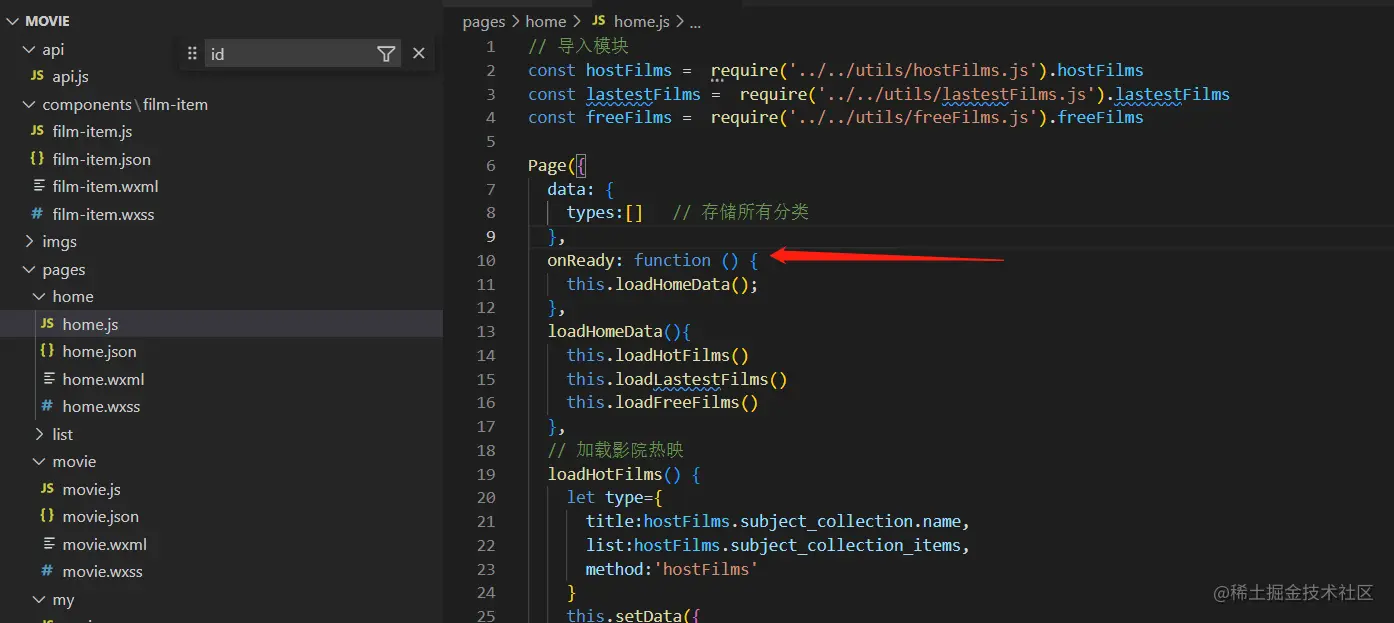Open home.wxss file
Screen dimensions: 1394x623
[101, 406]
